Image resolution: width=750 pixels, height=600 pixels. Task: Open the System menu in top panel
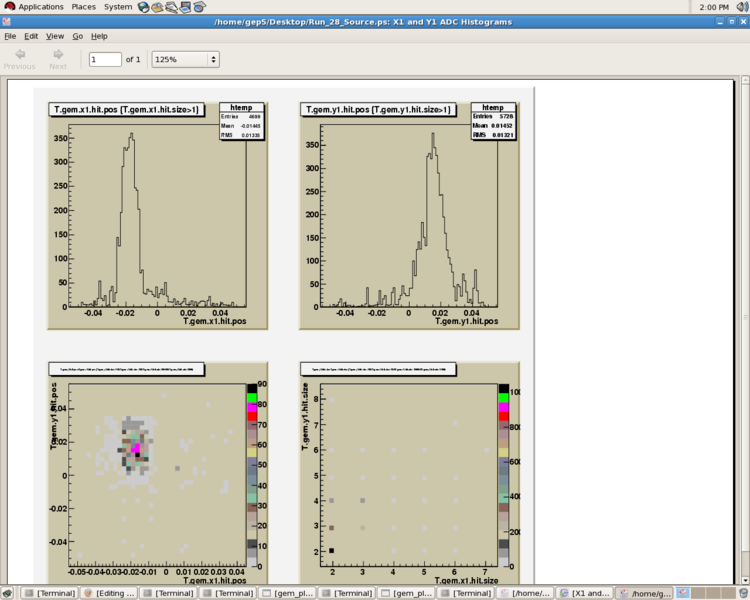pyautogui.click(x=118, y=7)
